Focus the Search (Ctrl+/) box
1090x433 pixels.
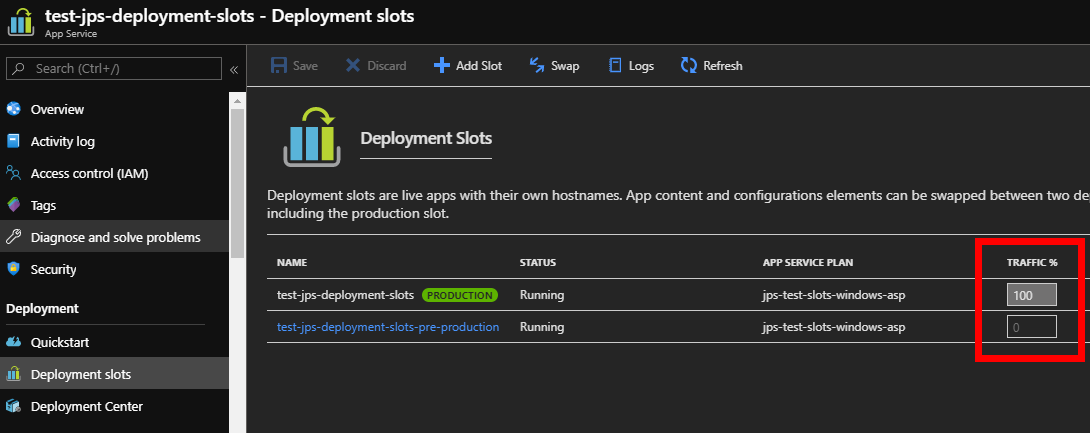115,69
